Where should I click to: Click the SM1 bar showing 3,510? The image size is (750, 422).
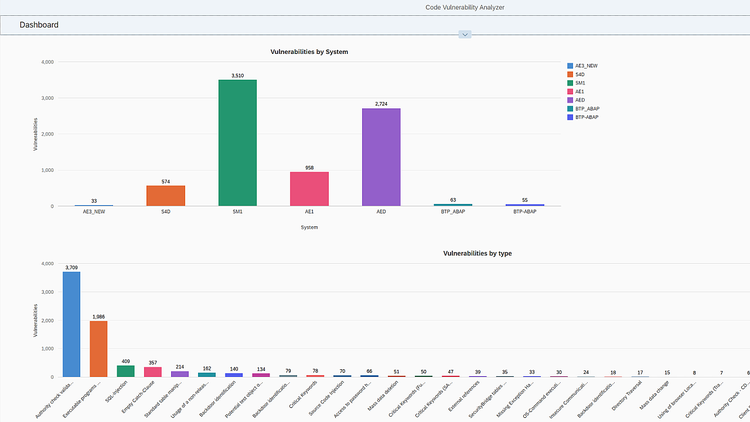coord(238,143)
